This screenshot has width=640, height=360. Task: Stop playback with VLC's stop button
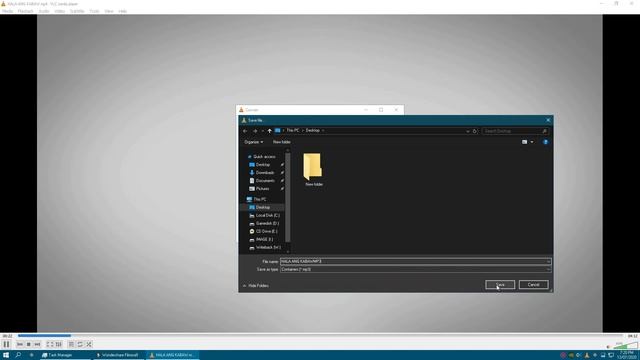[x=29, y=344]
